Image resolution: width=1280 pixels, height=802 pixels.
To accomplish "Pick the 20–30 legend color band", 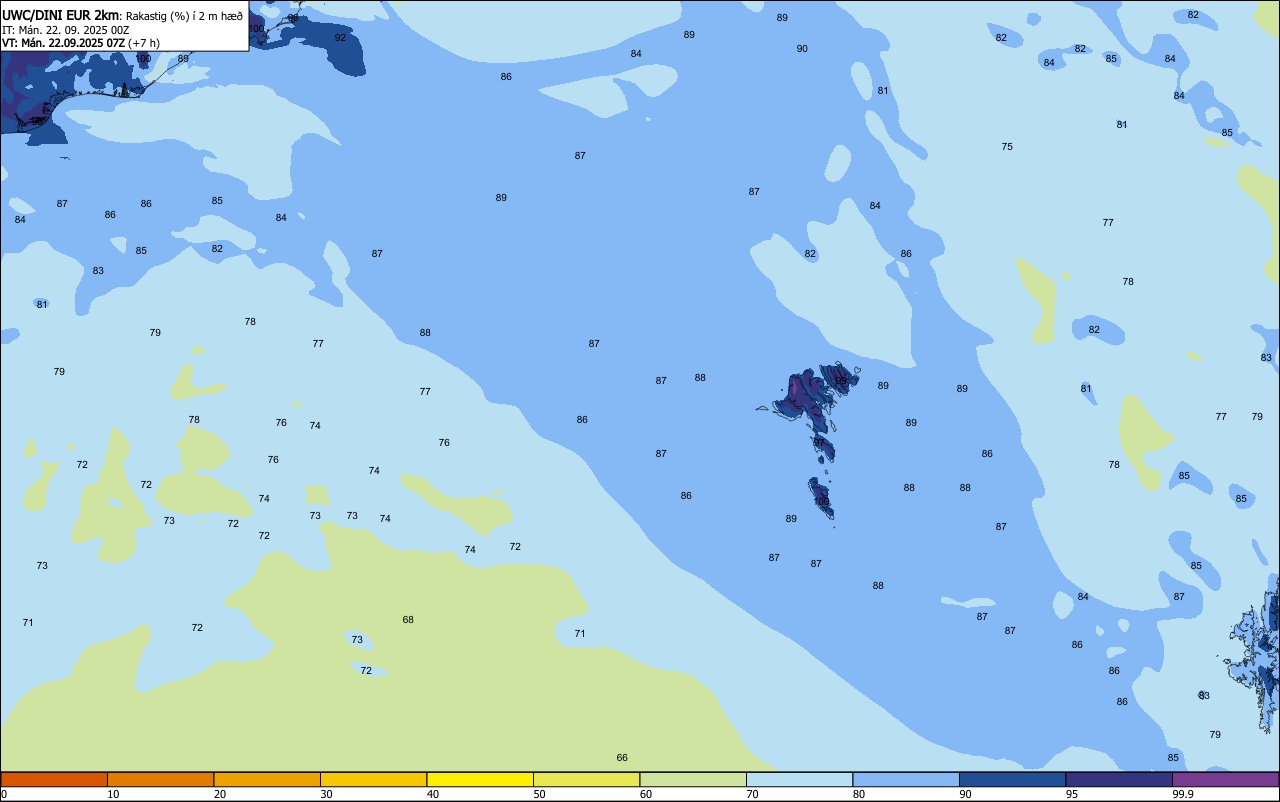I will point(267,779).
